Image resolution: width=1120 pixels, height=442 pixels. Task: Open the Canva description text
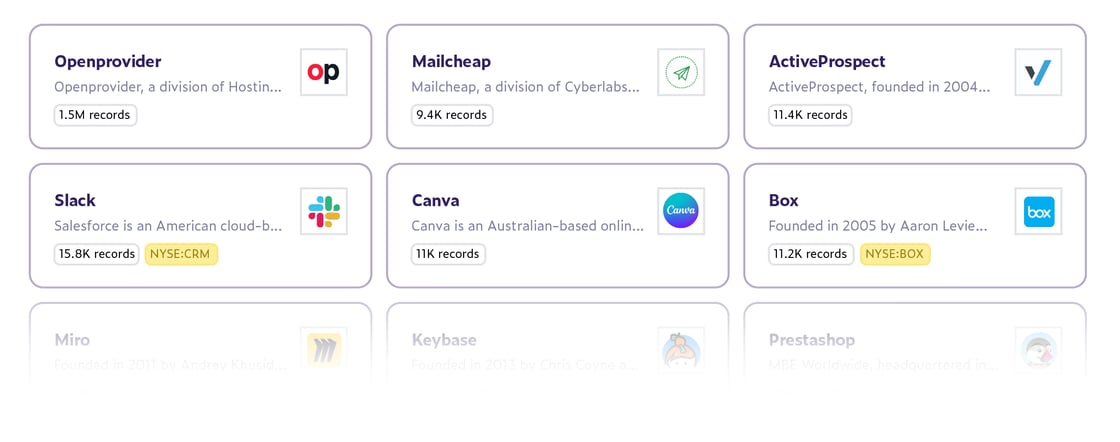pyautogui.click(x=527, y=226)
